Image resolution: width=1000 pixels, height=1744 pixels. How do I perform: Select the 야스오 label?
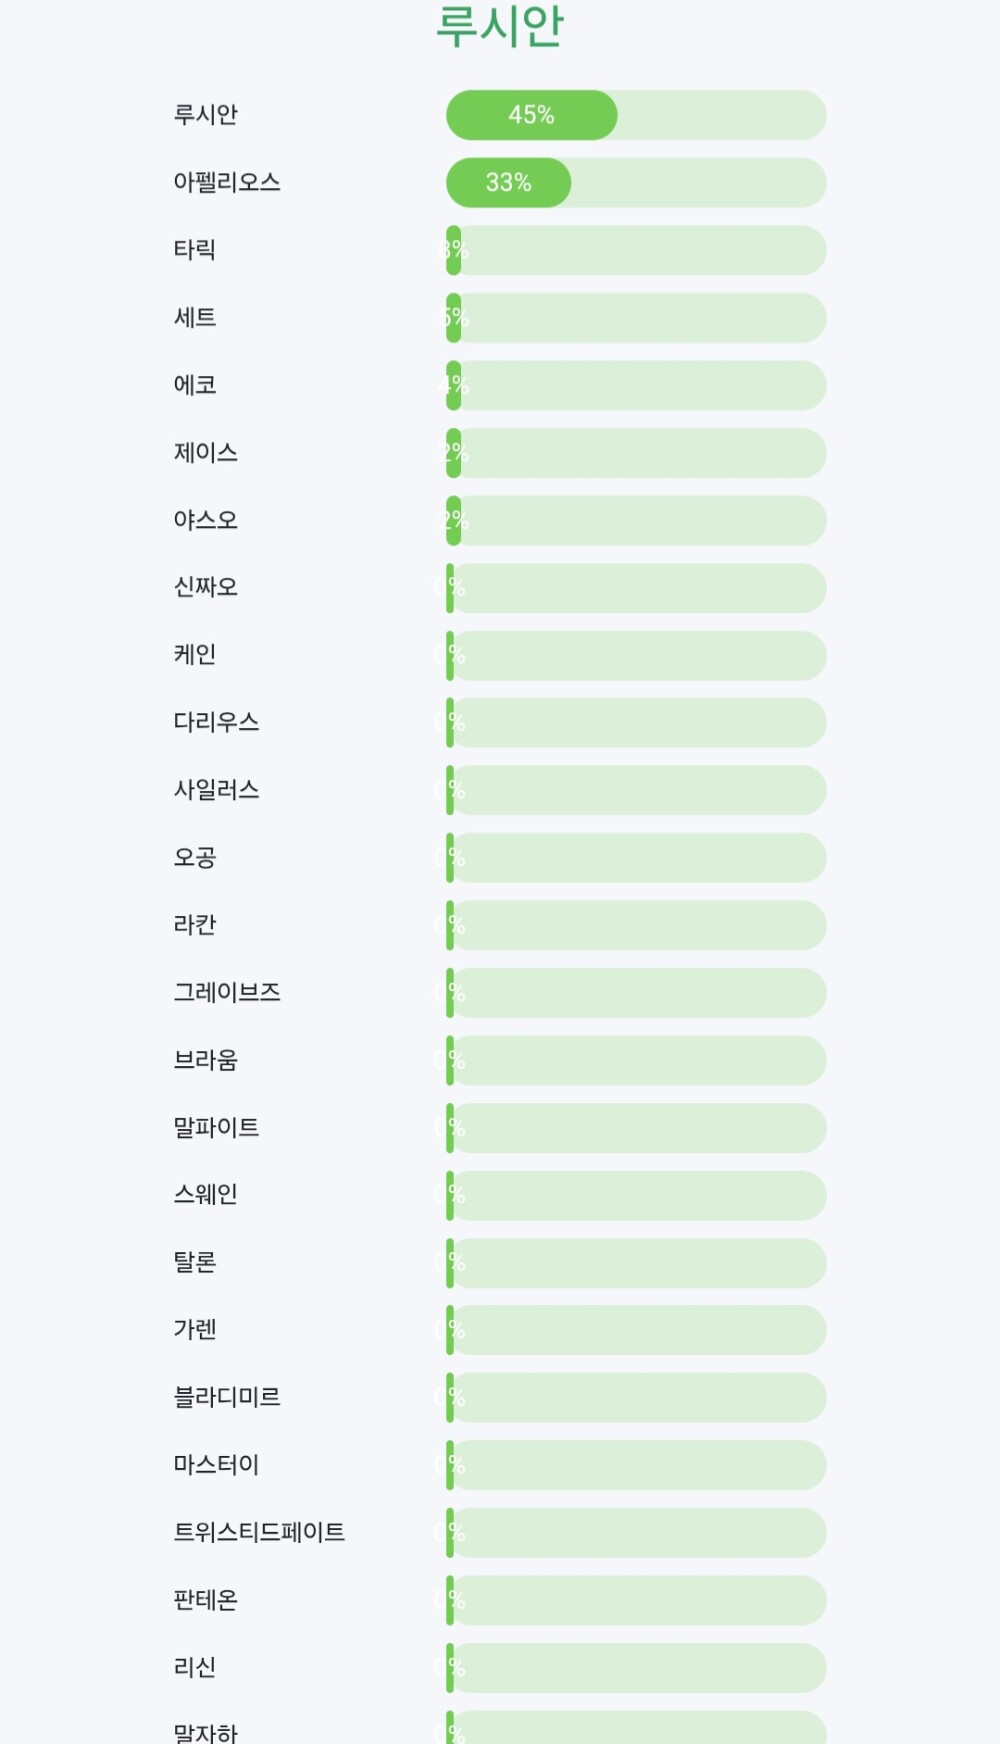click(x=205, y=520)
